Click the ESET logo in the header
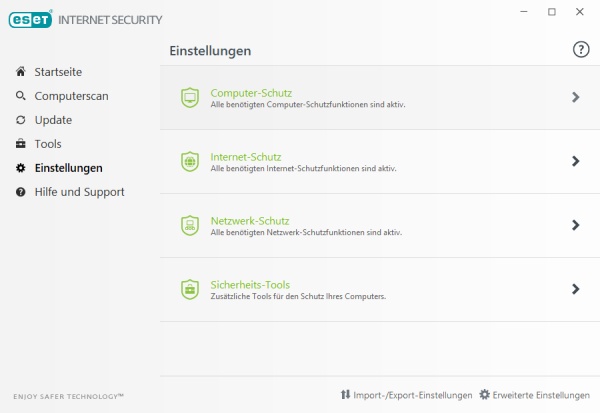 (30, 19)
